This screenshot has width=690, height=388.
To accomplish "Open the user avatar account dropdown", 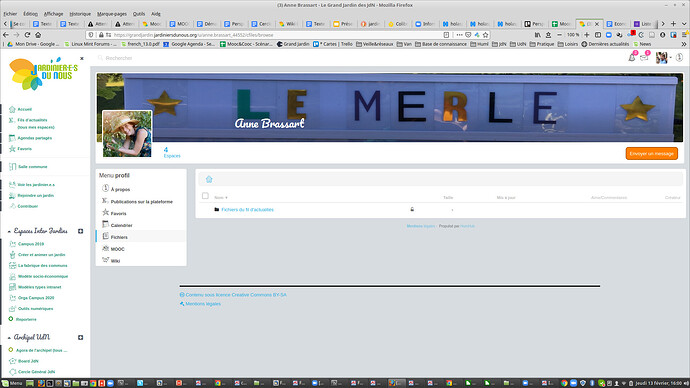I will tap(664, 58).
